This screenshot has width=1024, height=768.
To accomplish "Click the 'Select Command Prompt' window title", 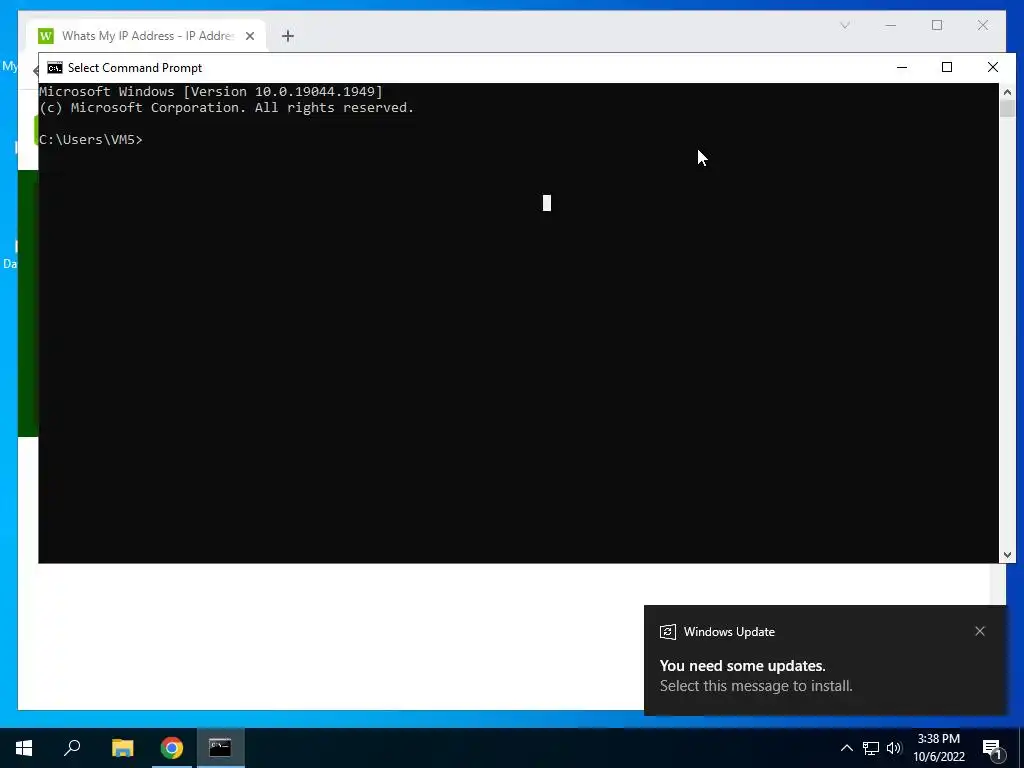I will coord(135,68).
